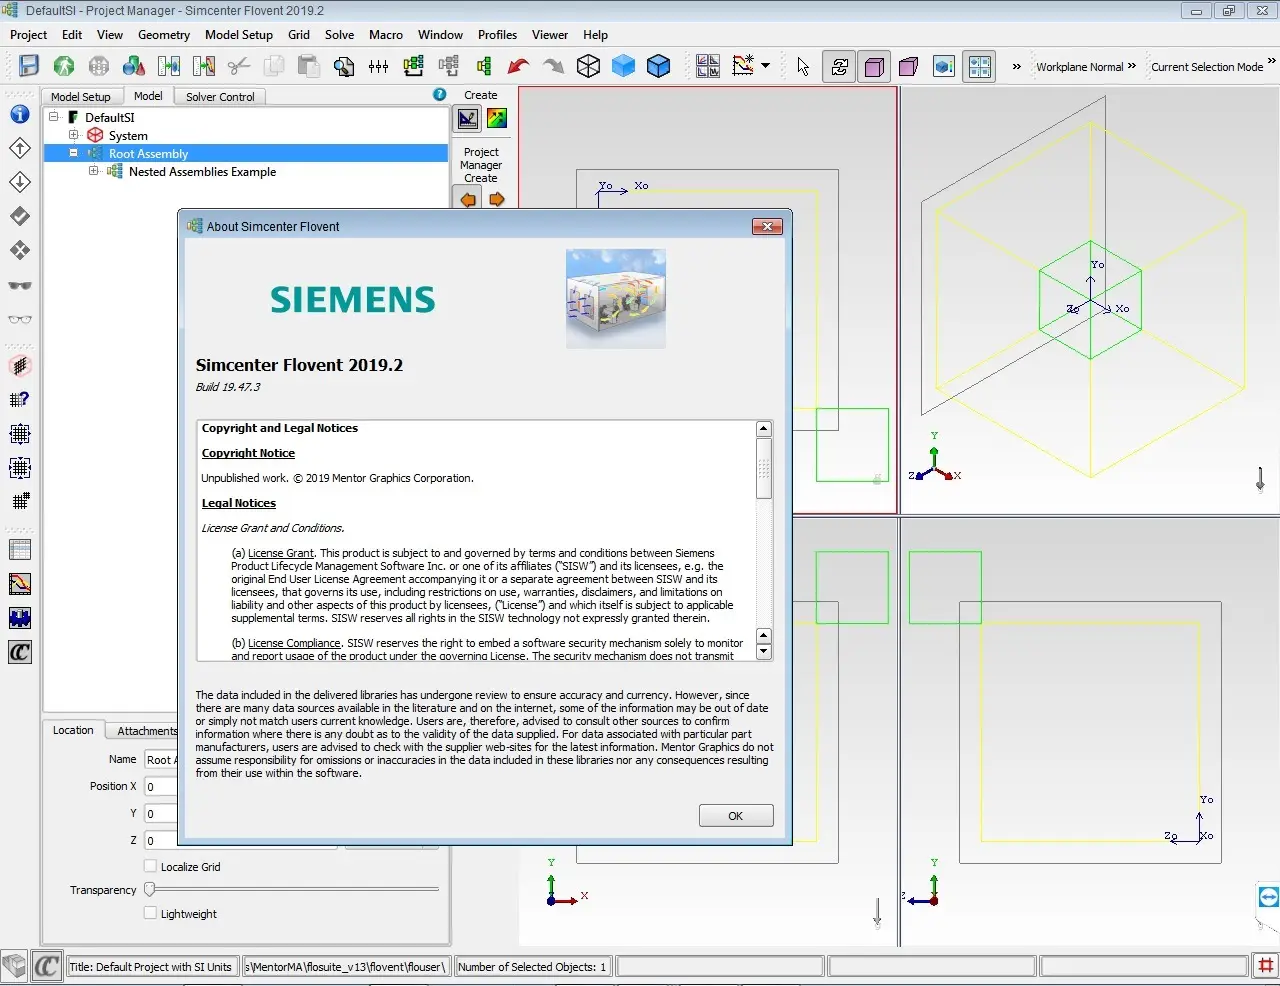Image resolution: width=1280 pixels, height=986 pixels.
Task: Enable the Lightweight checkbox
Action: [150, 913]
